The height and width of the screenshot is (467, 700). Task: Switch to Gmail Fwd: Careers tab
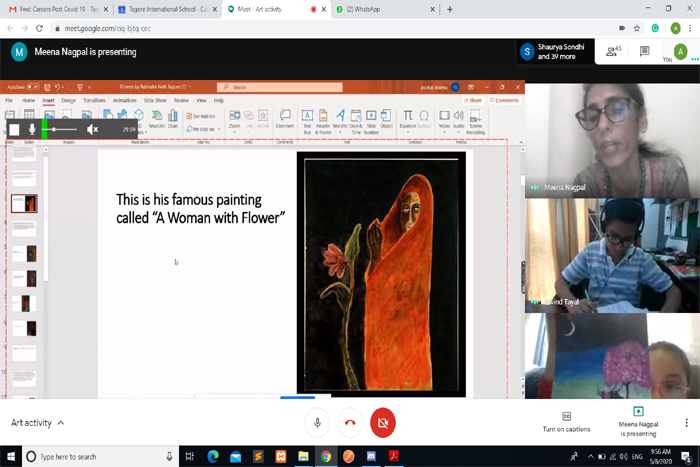click(x=58, y=9)
